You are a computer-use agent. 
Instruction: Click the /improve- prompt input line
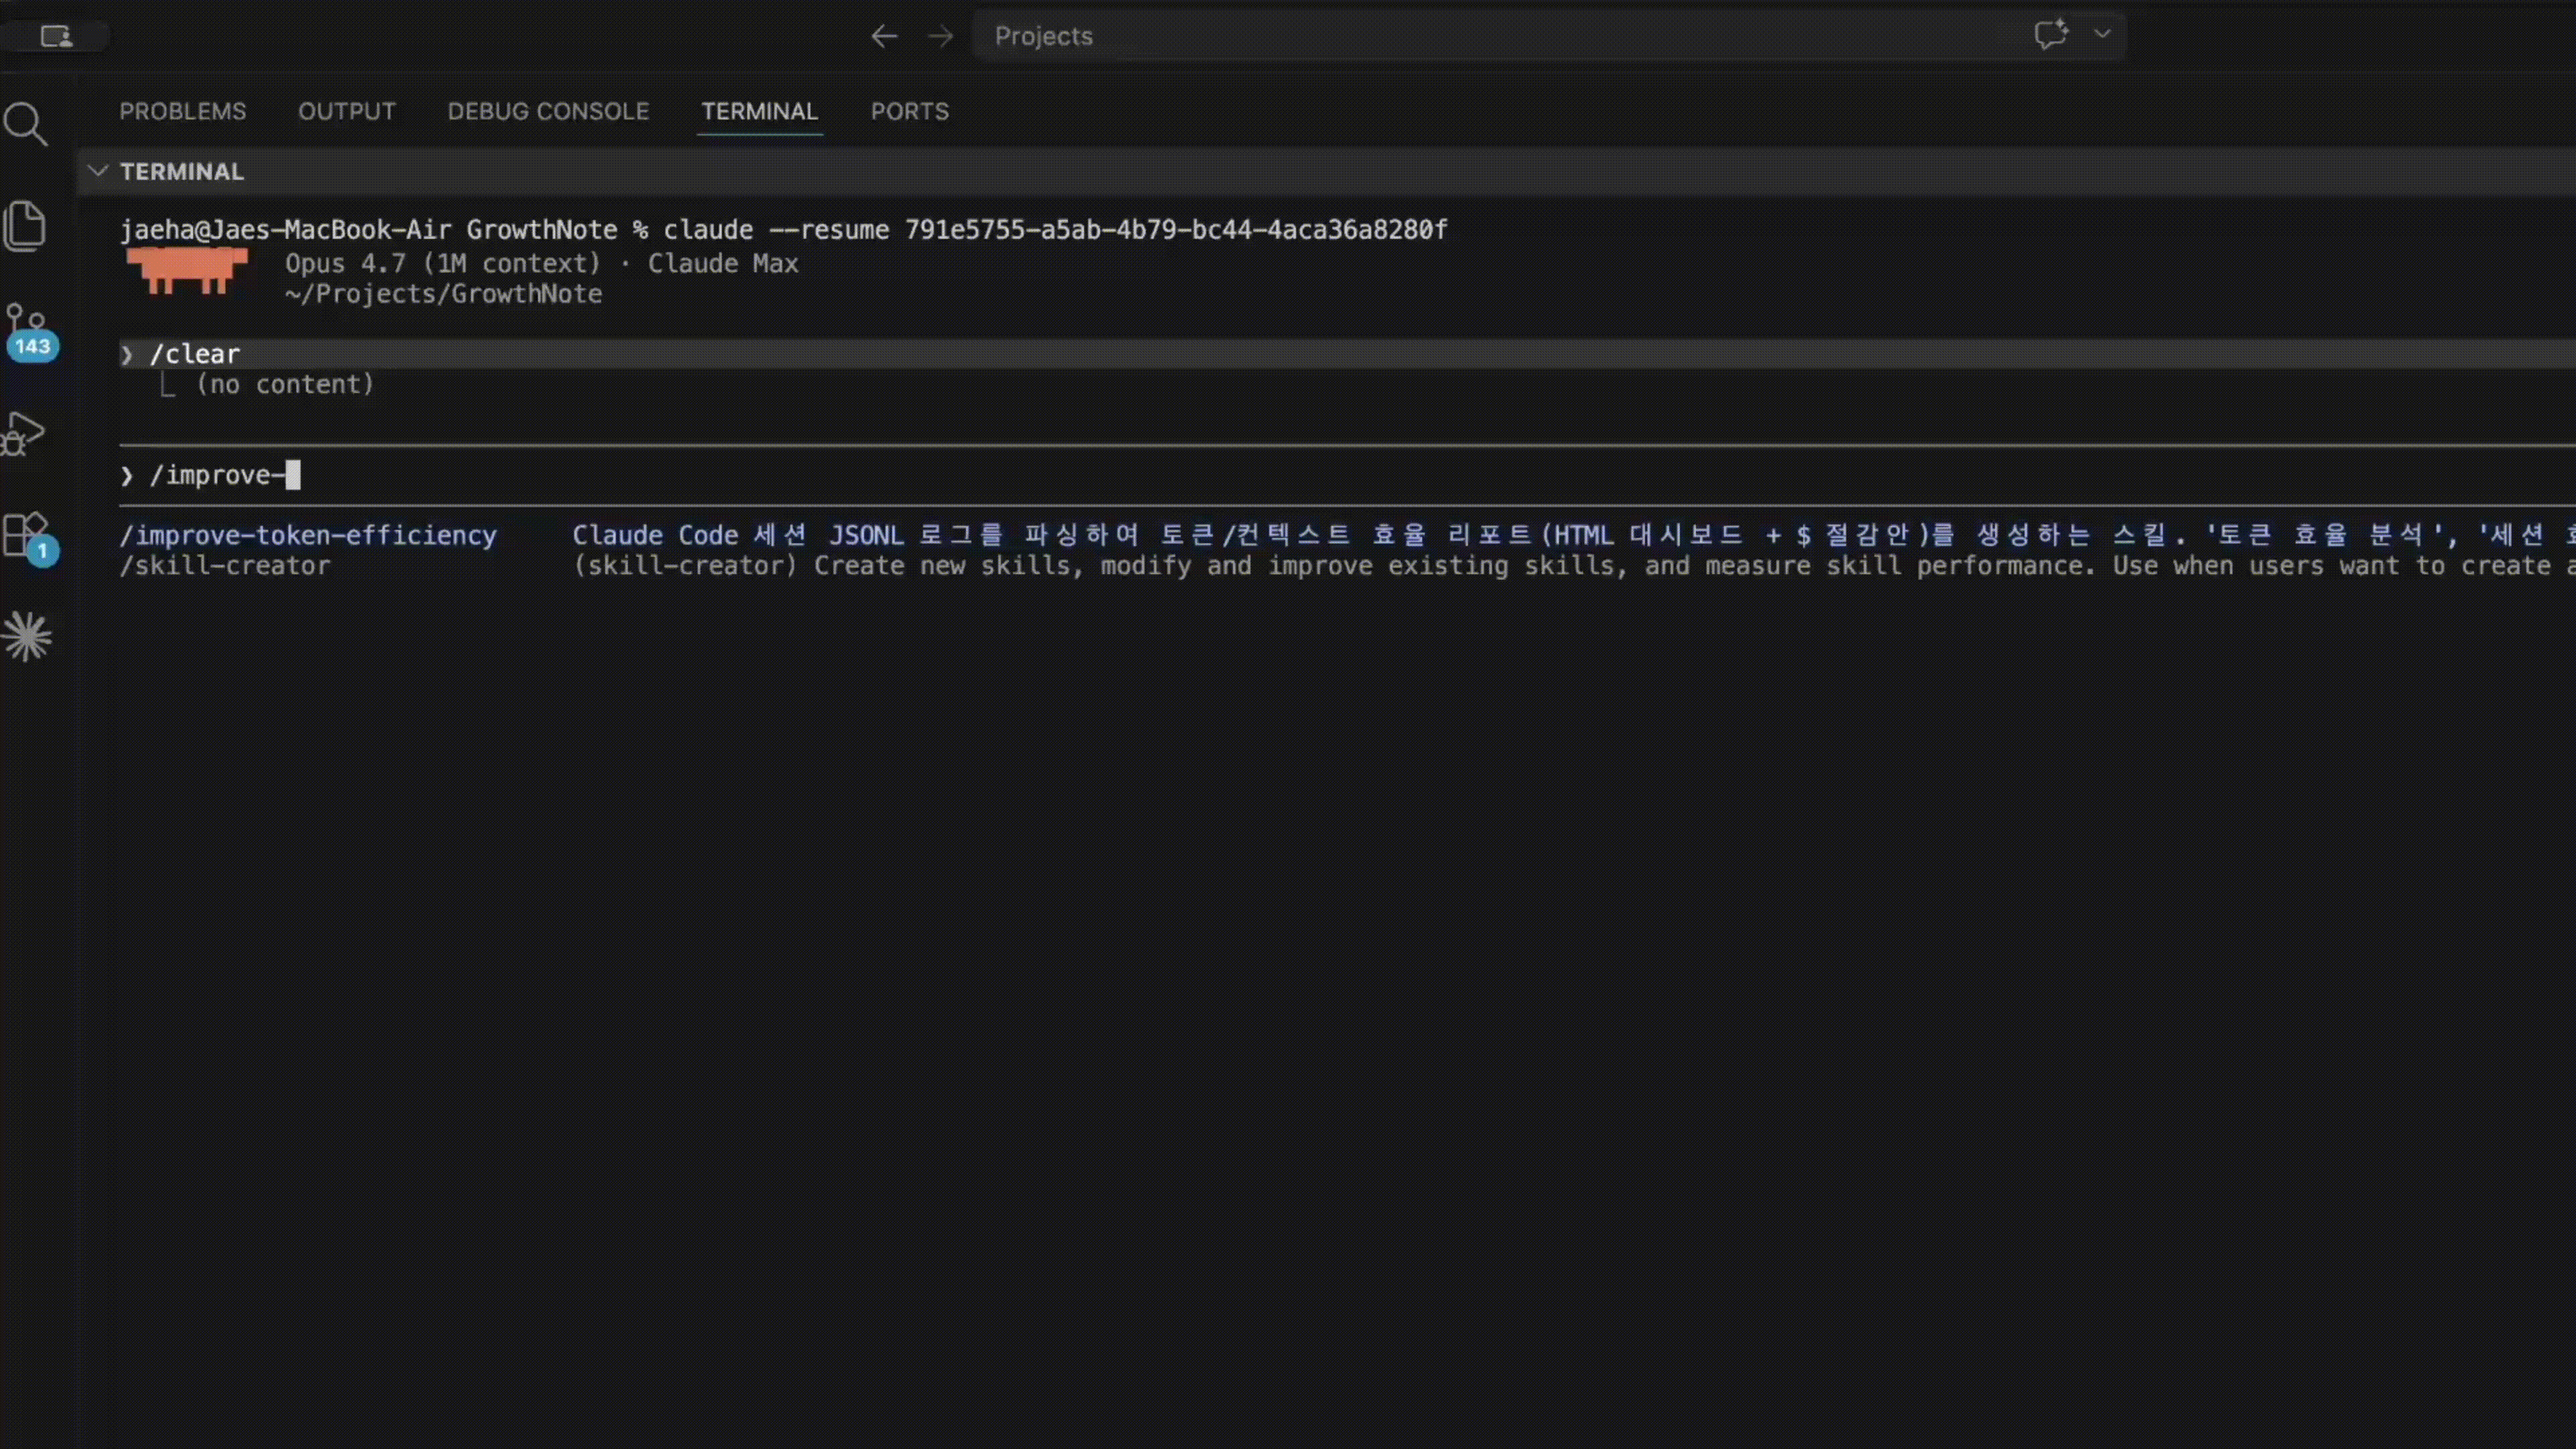(x=1347, y=475)
